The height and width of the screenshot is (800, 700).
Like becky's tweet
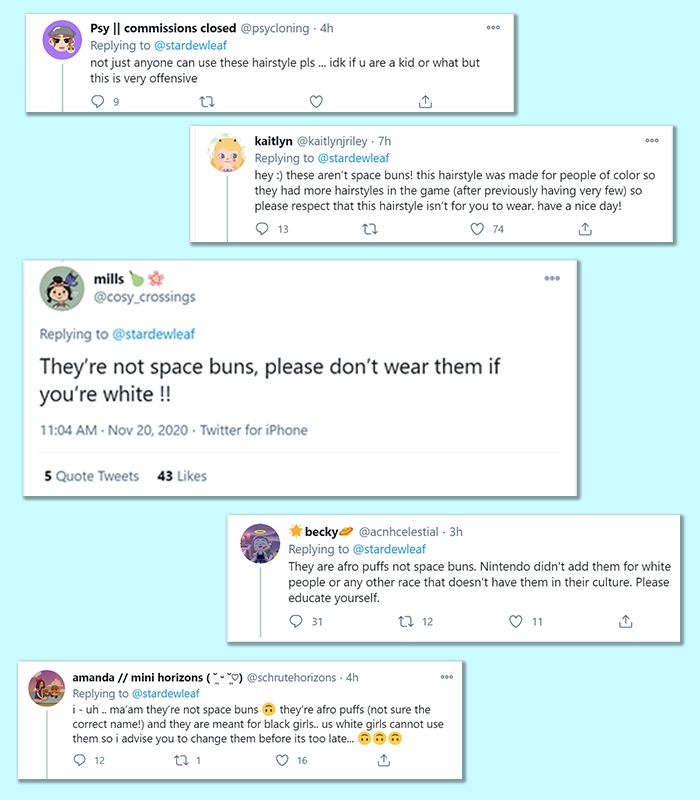pyautogui.click(x=516, y=621)
